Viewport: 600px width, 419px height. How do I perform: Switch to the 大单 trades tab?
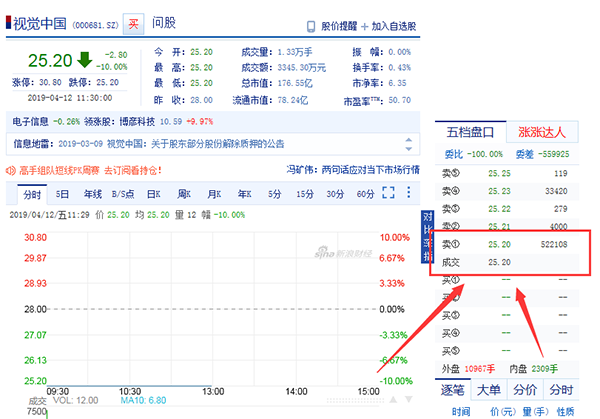tap(488, 390)
